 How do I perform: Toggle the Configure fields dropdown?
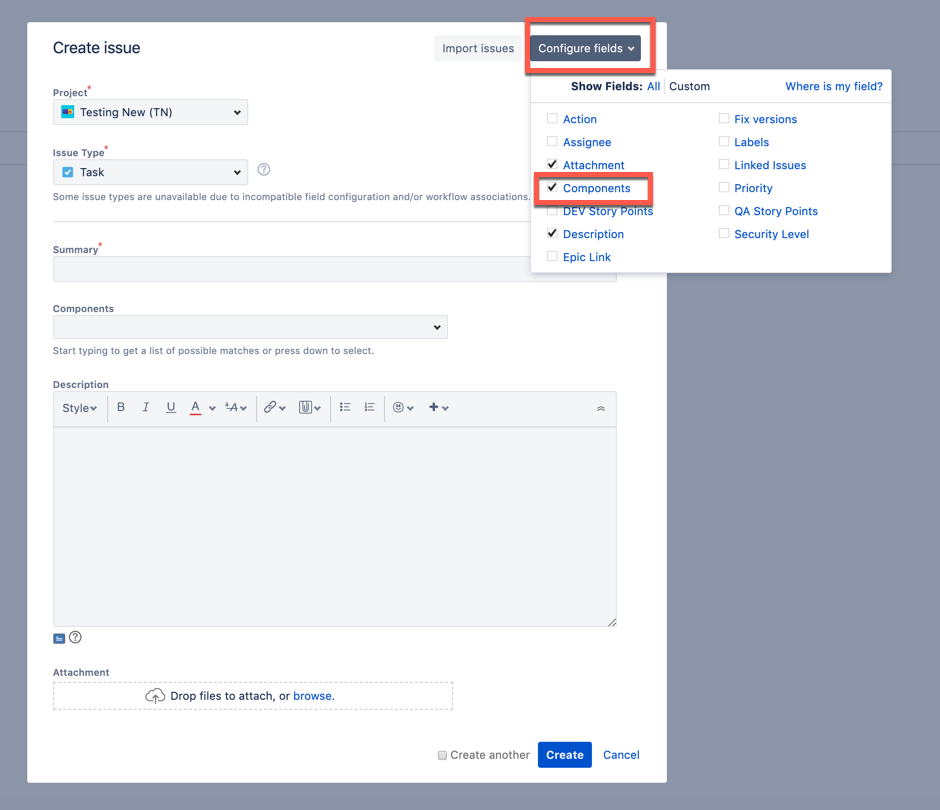[x=585, y=48]
